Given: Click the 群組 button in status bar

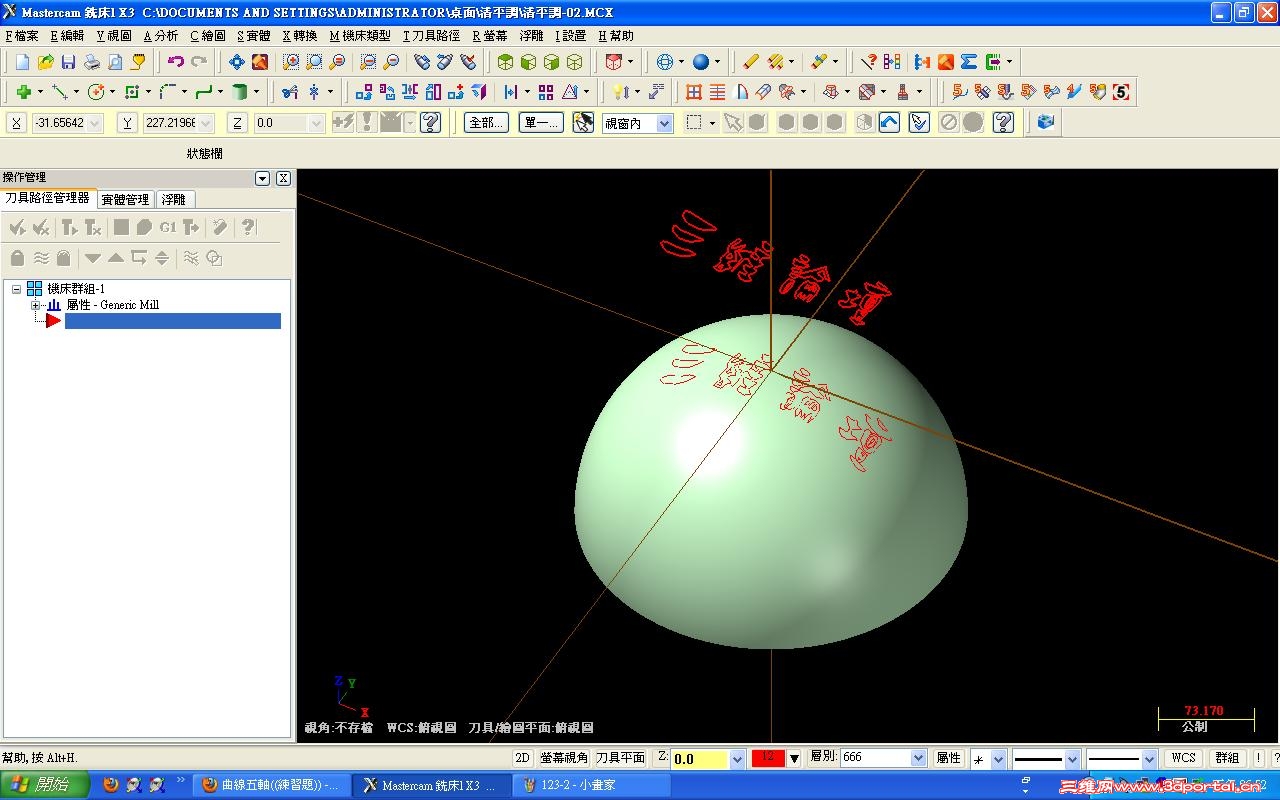Looking at the screenshot, I should (1227, 758).
